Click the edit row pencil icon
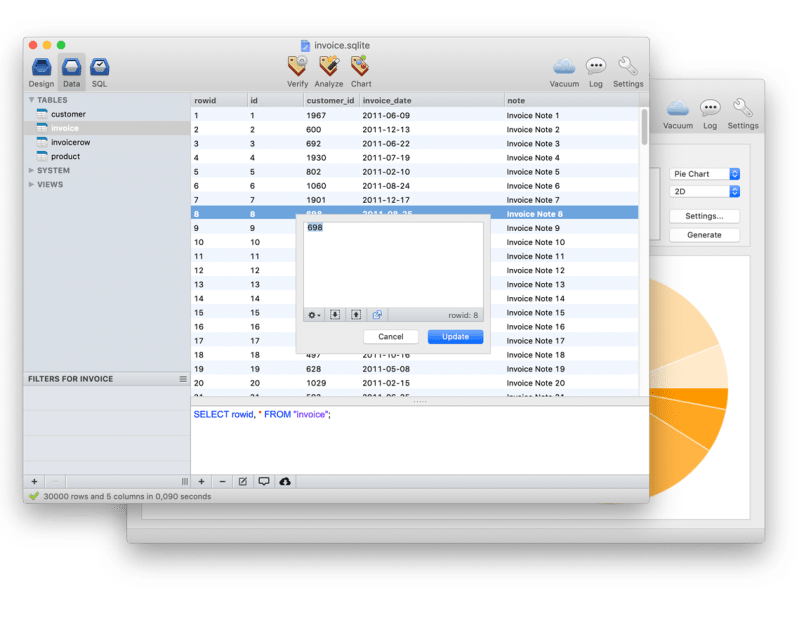 (x=243, y=482)
